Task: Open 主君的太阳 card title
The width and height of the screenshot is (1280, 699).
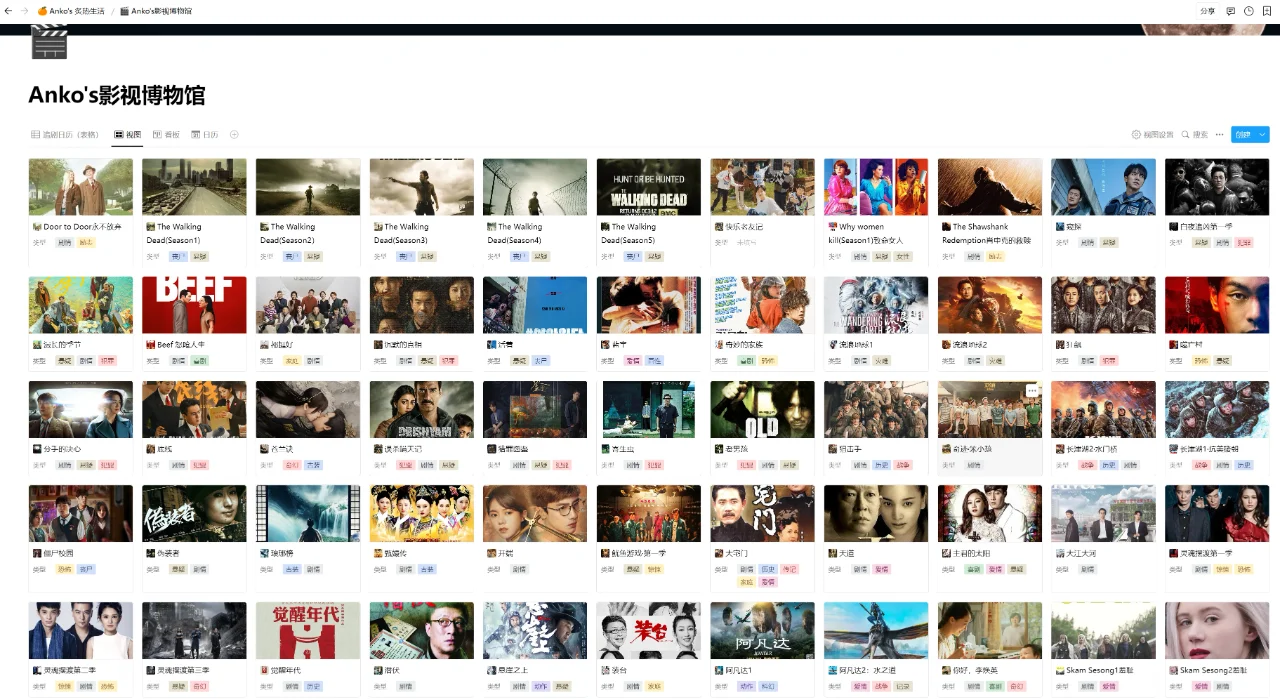Action: pos(972,553)
